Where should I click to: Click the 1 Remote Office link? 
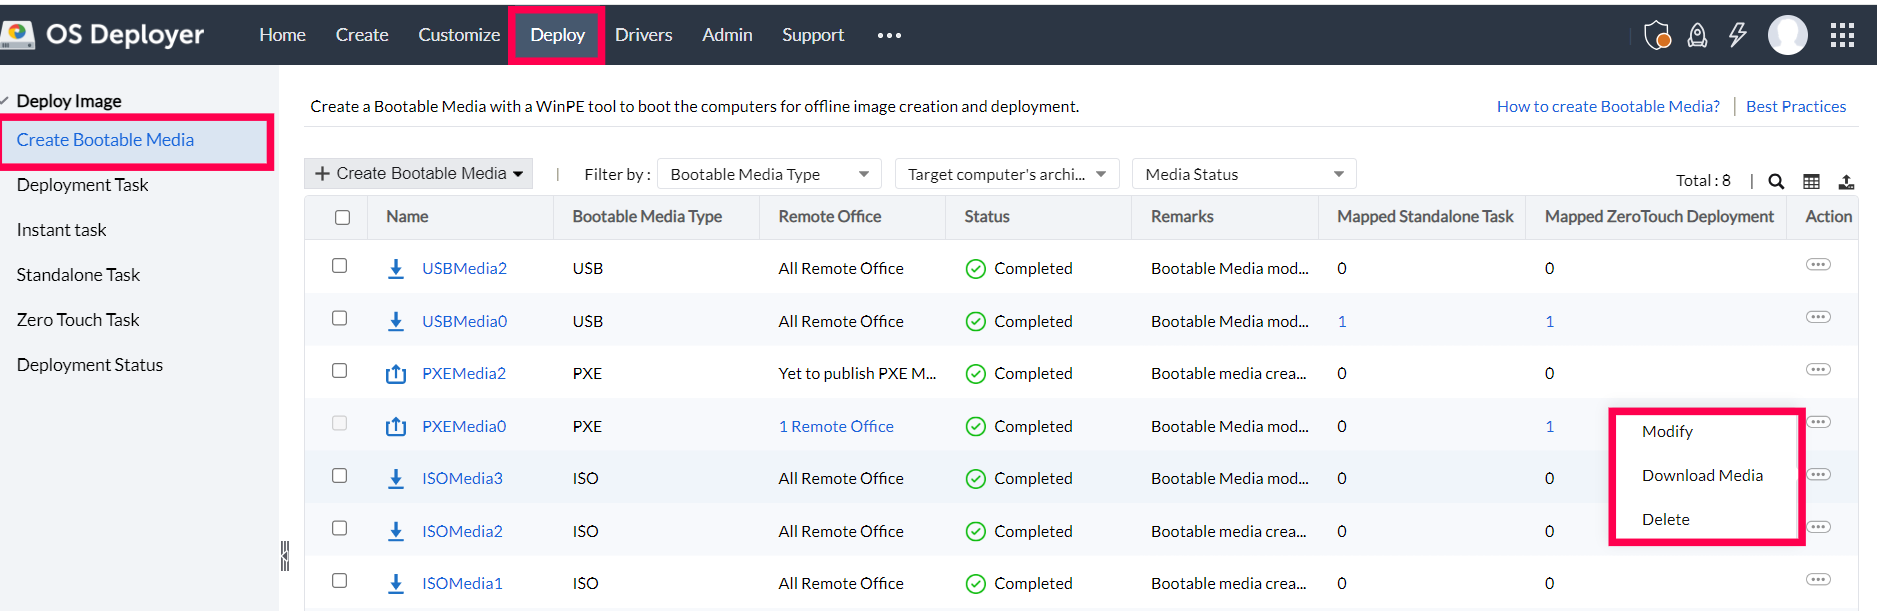(x=836, y=426)
